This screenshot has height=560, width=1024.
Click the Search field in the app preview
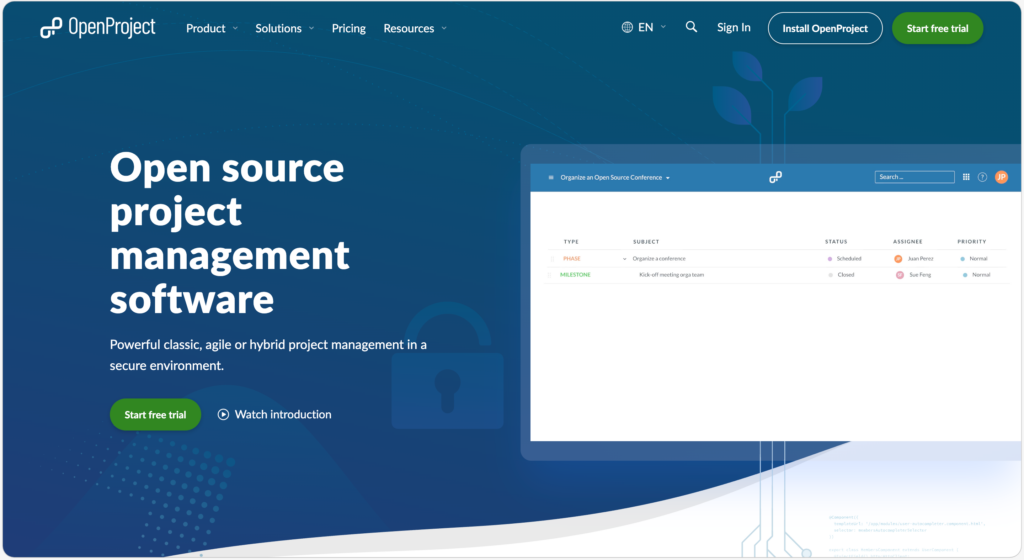point(914,177)
